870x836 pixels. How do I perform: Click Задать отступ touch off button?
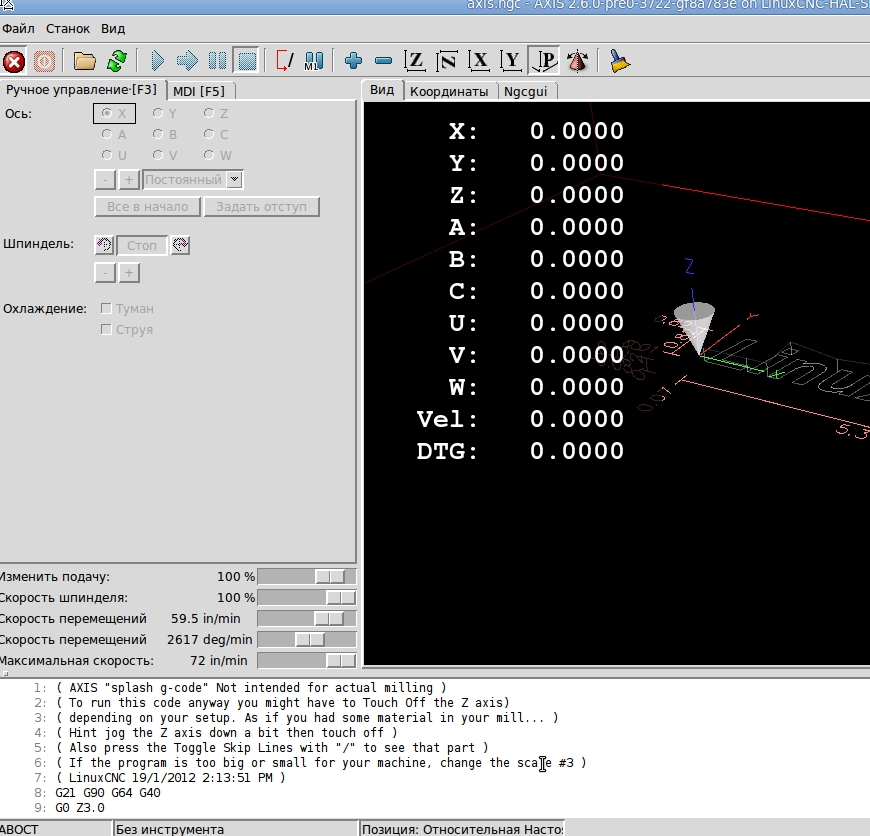click(x=261, y=206)
